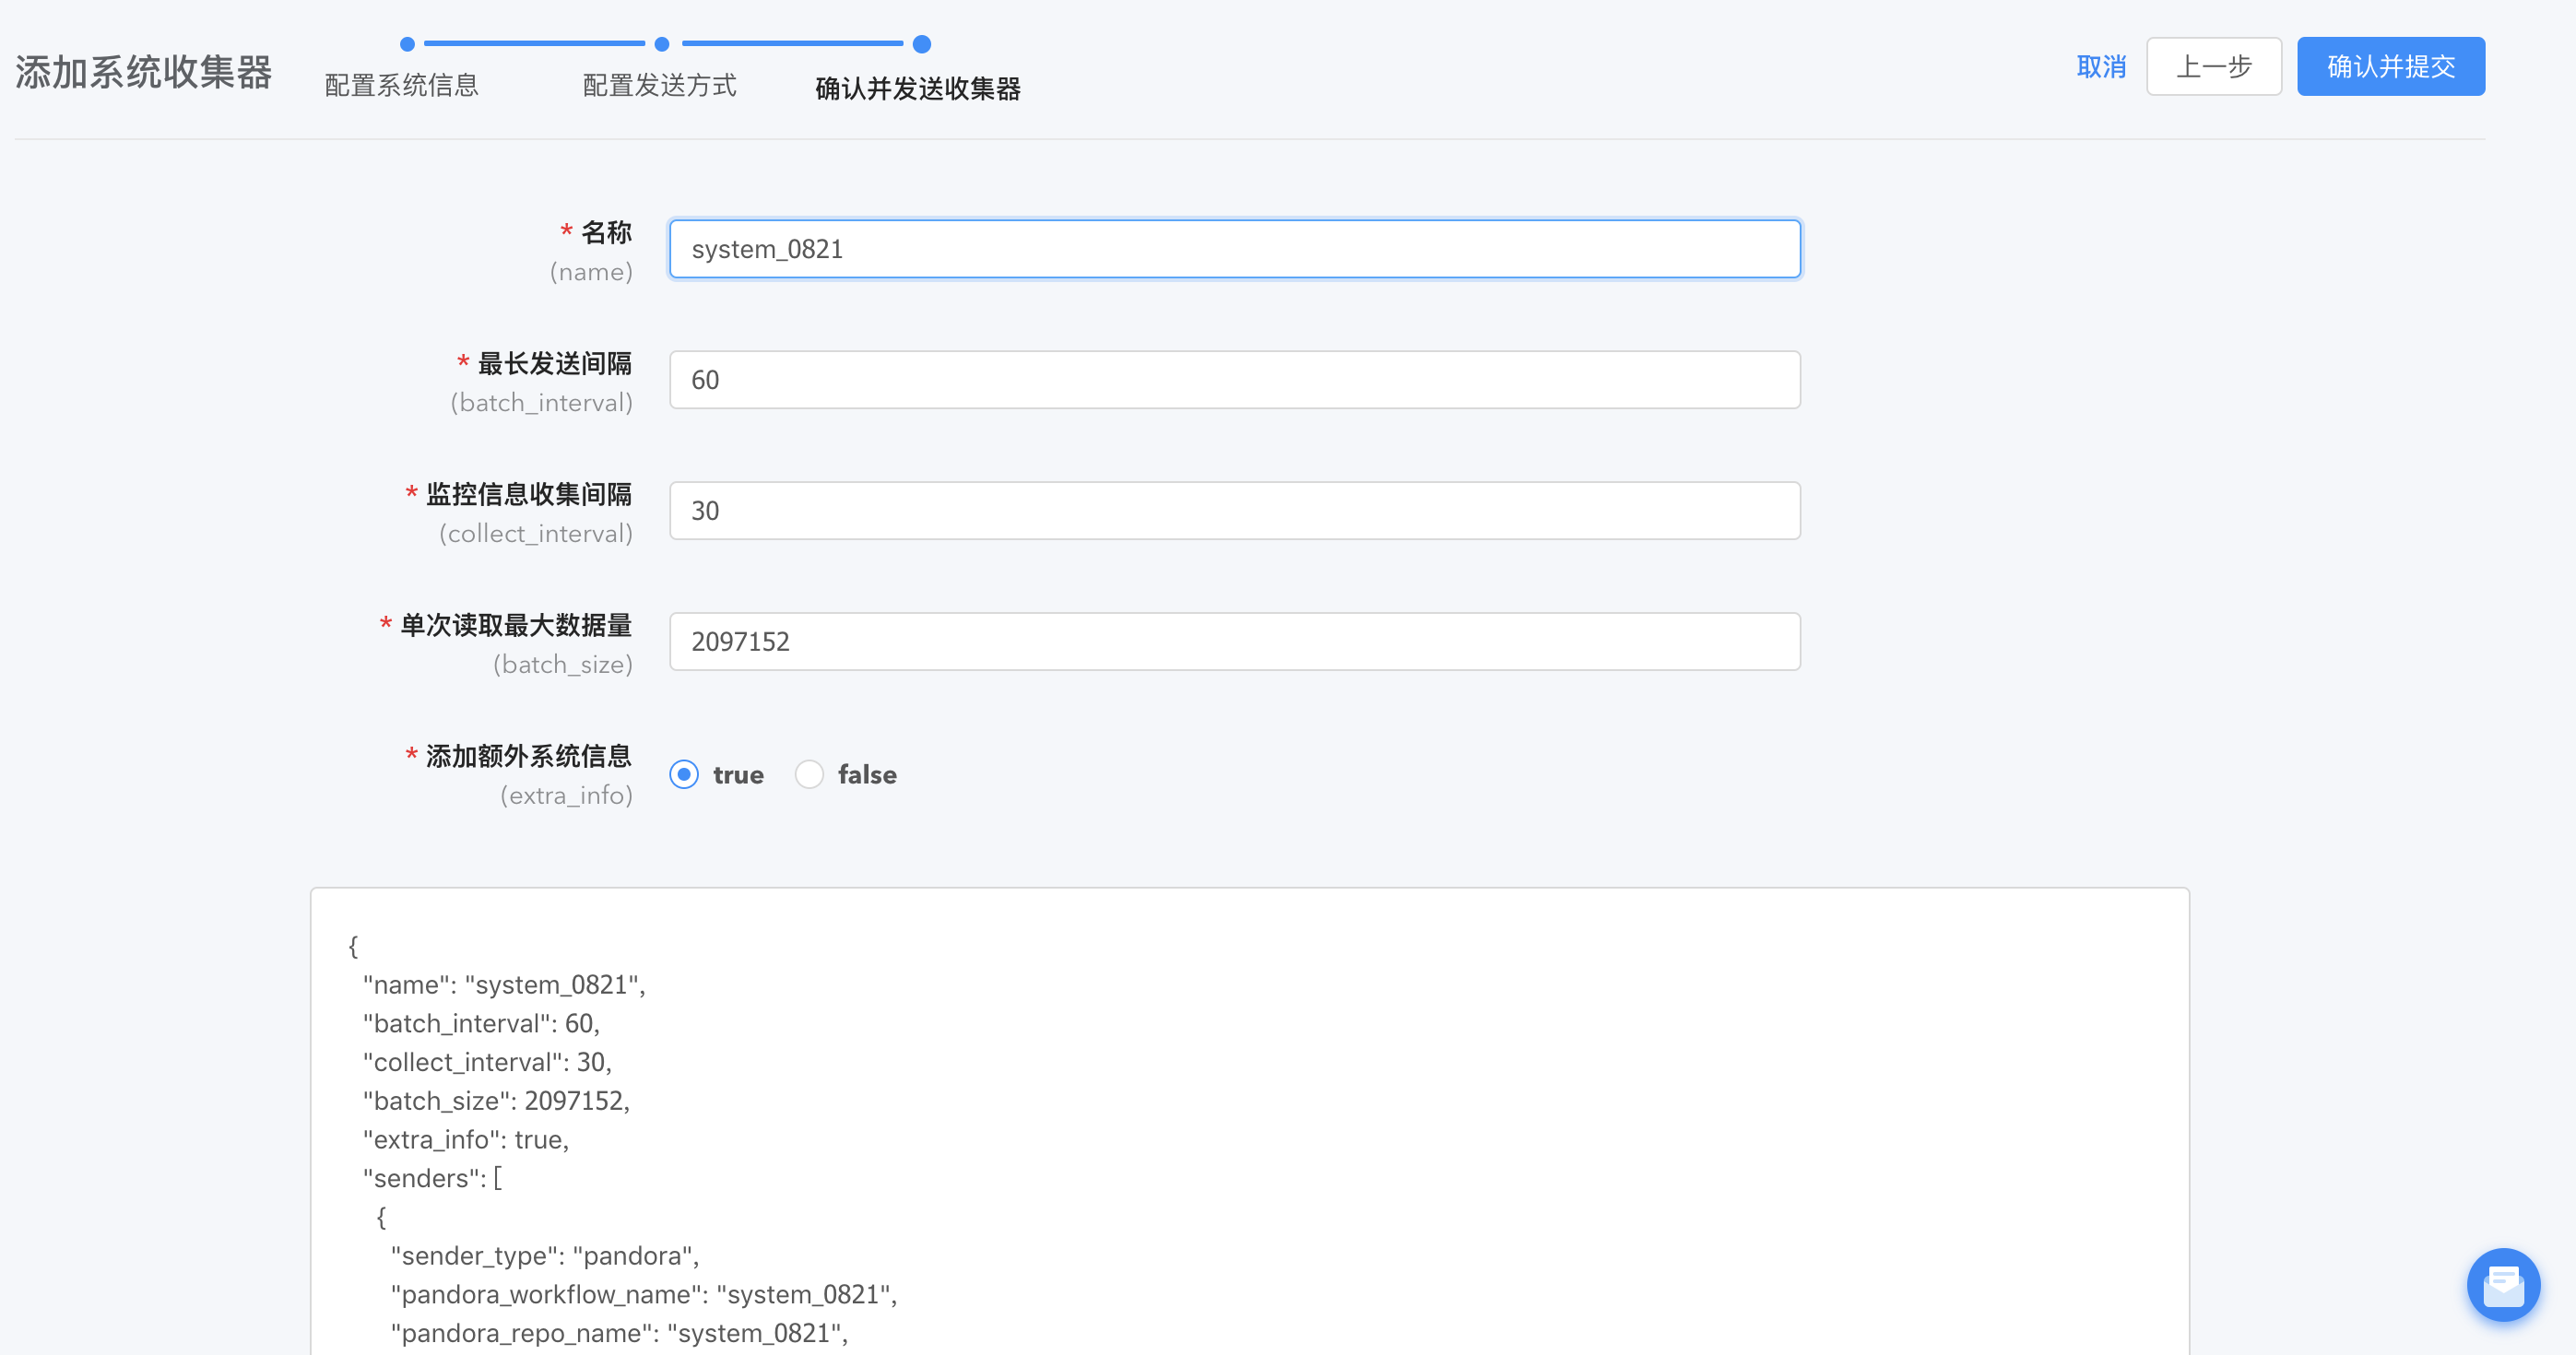Click the 监控信息收集间隔 label
The width and height of the screenshot is (2576, 1355).
pyautogui.click(x=529, y=494)
